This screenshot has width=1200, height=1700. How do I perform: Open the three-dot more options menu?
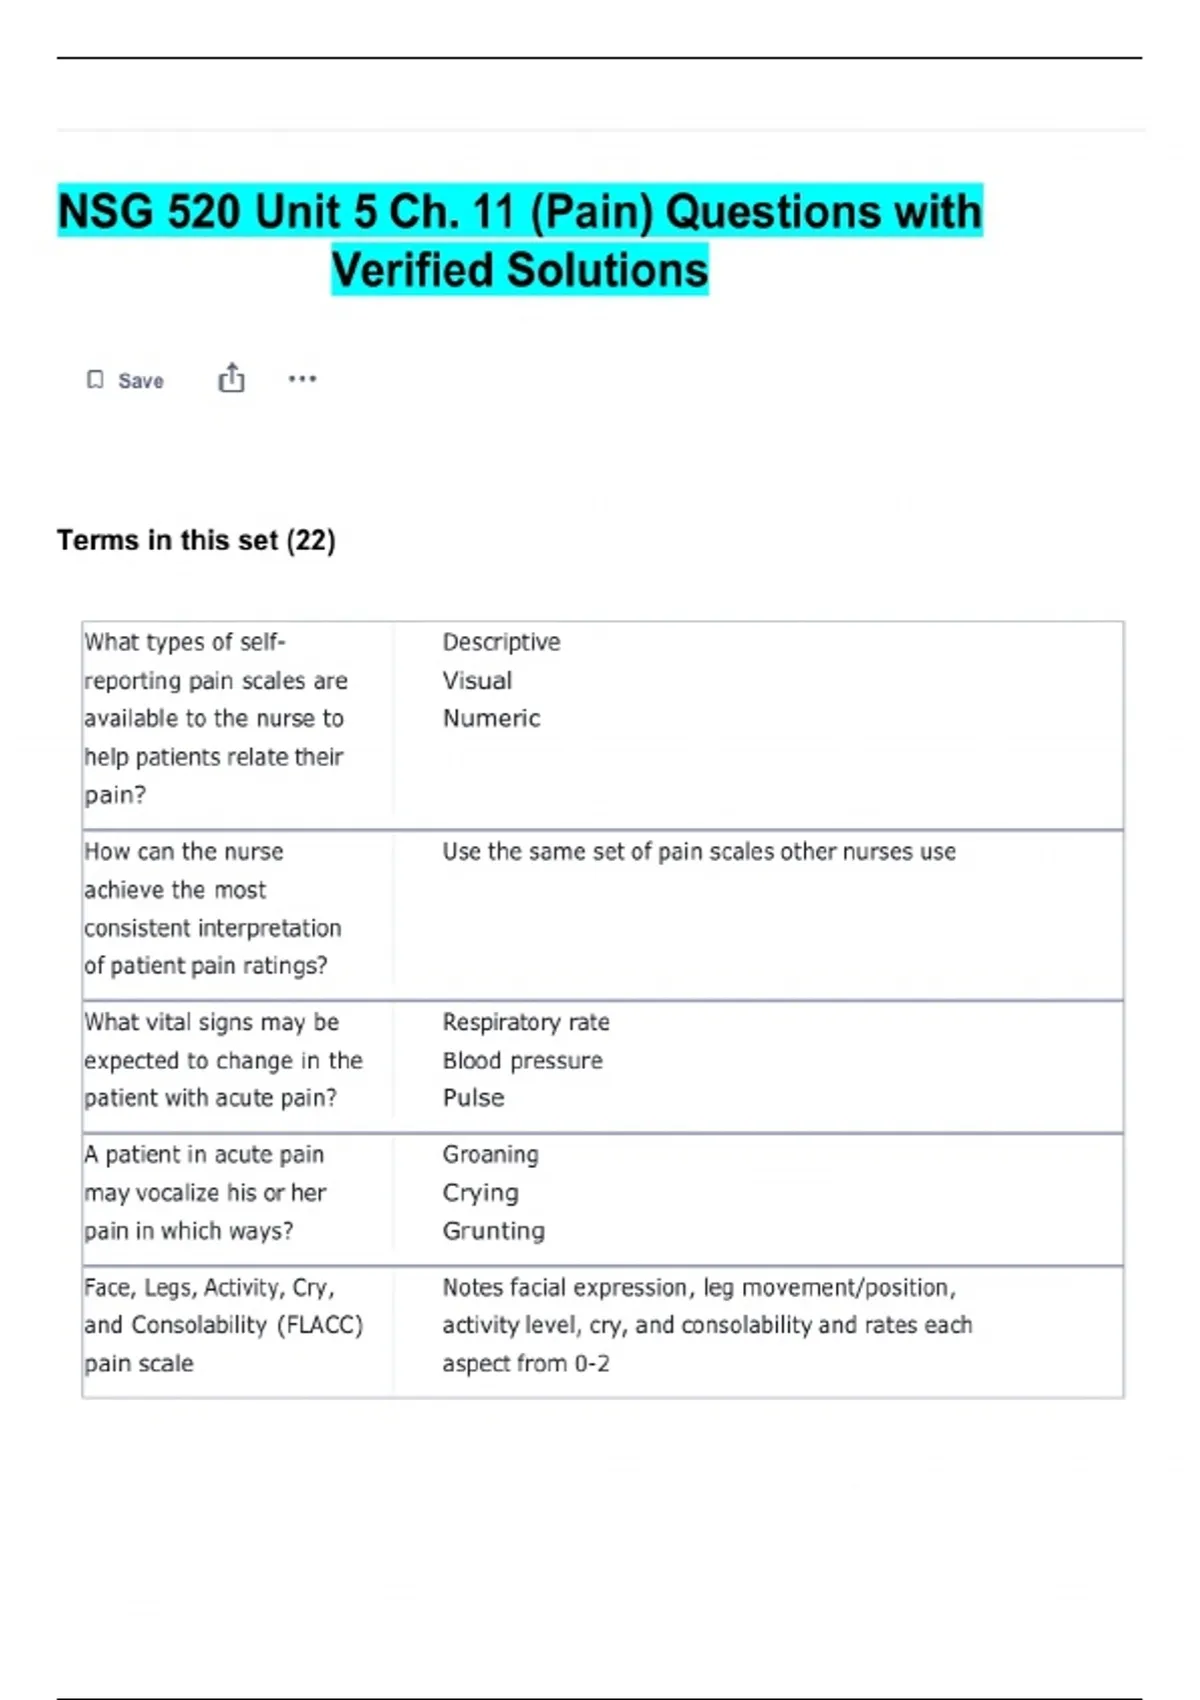[x=302, y=379]
